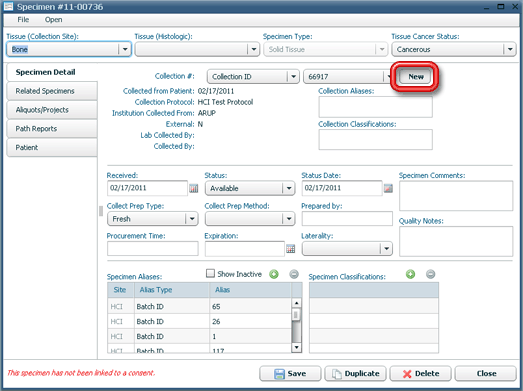Click the Procurement Time field
Viewport: 523px width, 391px height.
coord(153,249)
